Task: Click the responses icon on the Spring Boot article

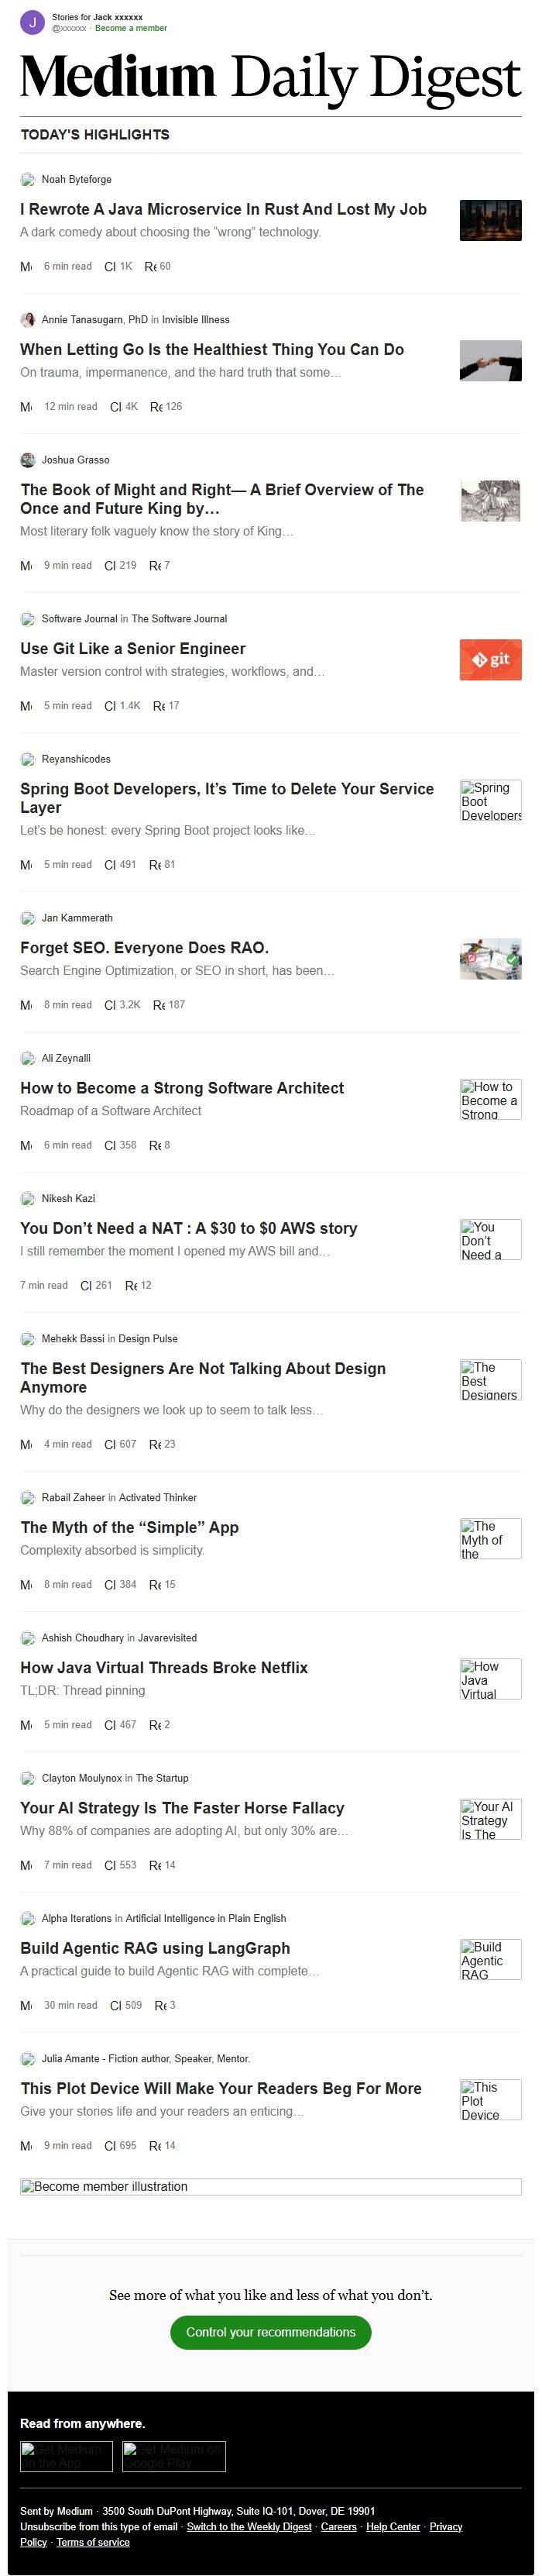Action: tap(155, 865)
